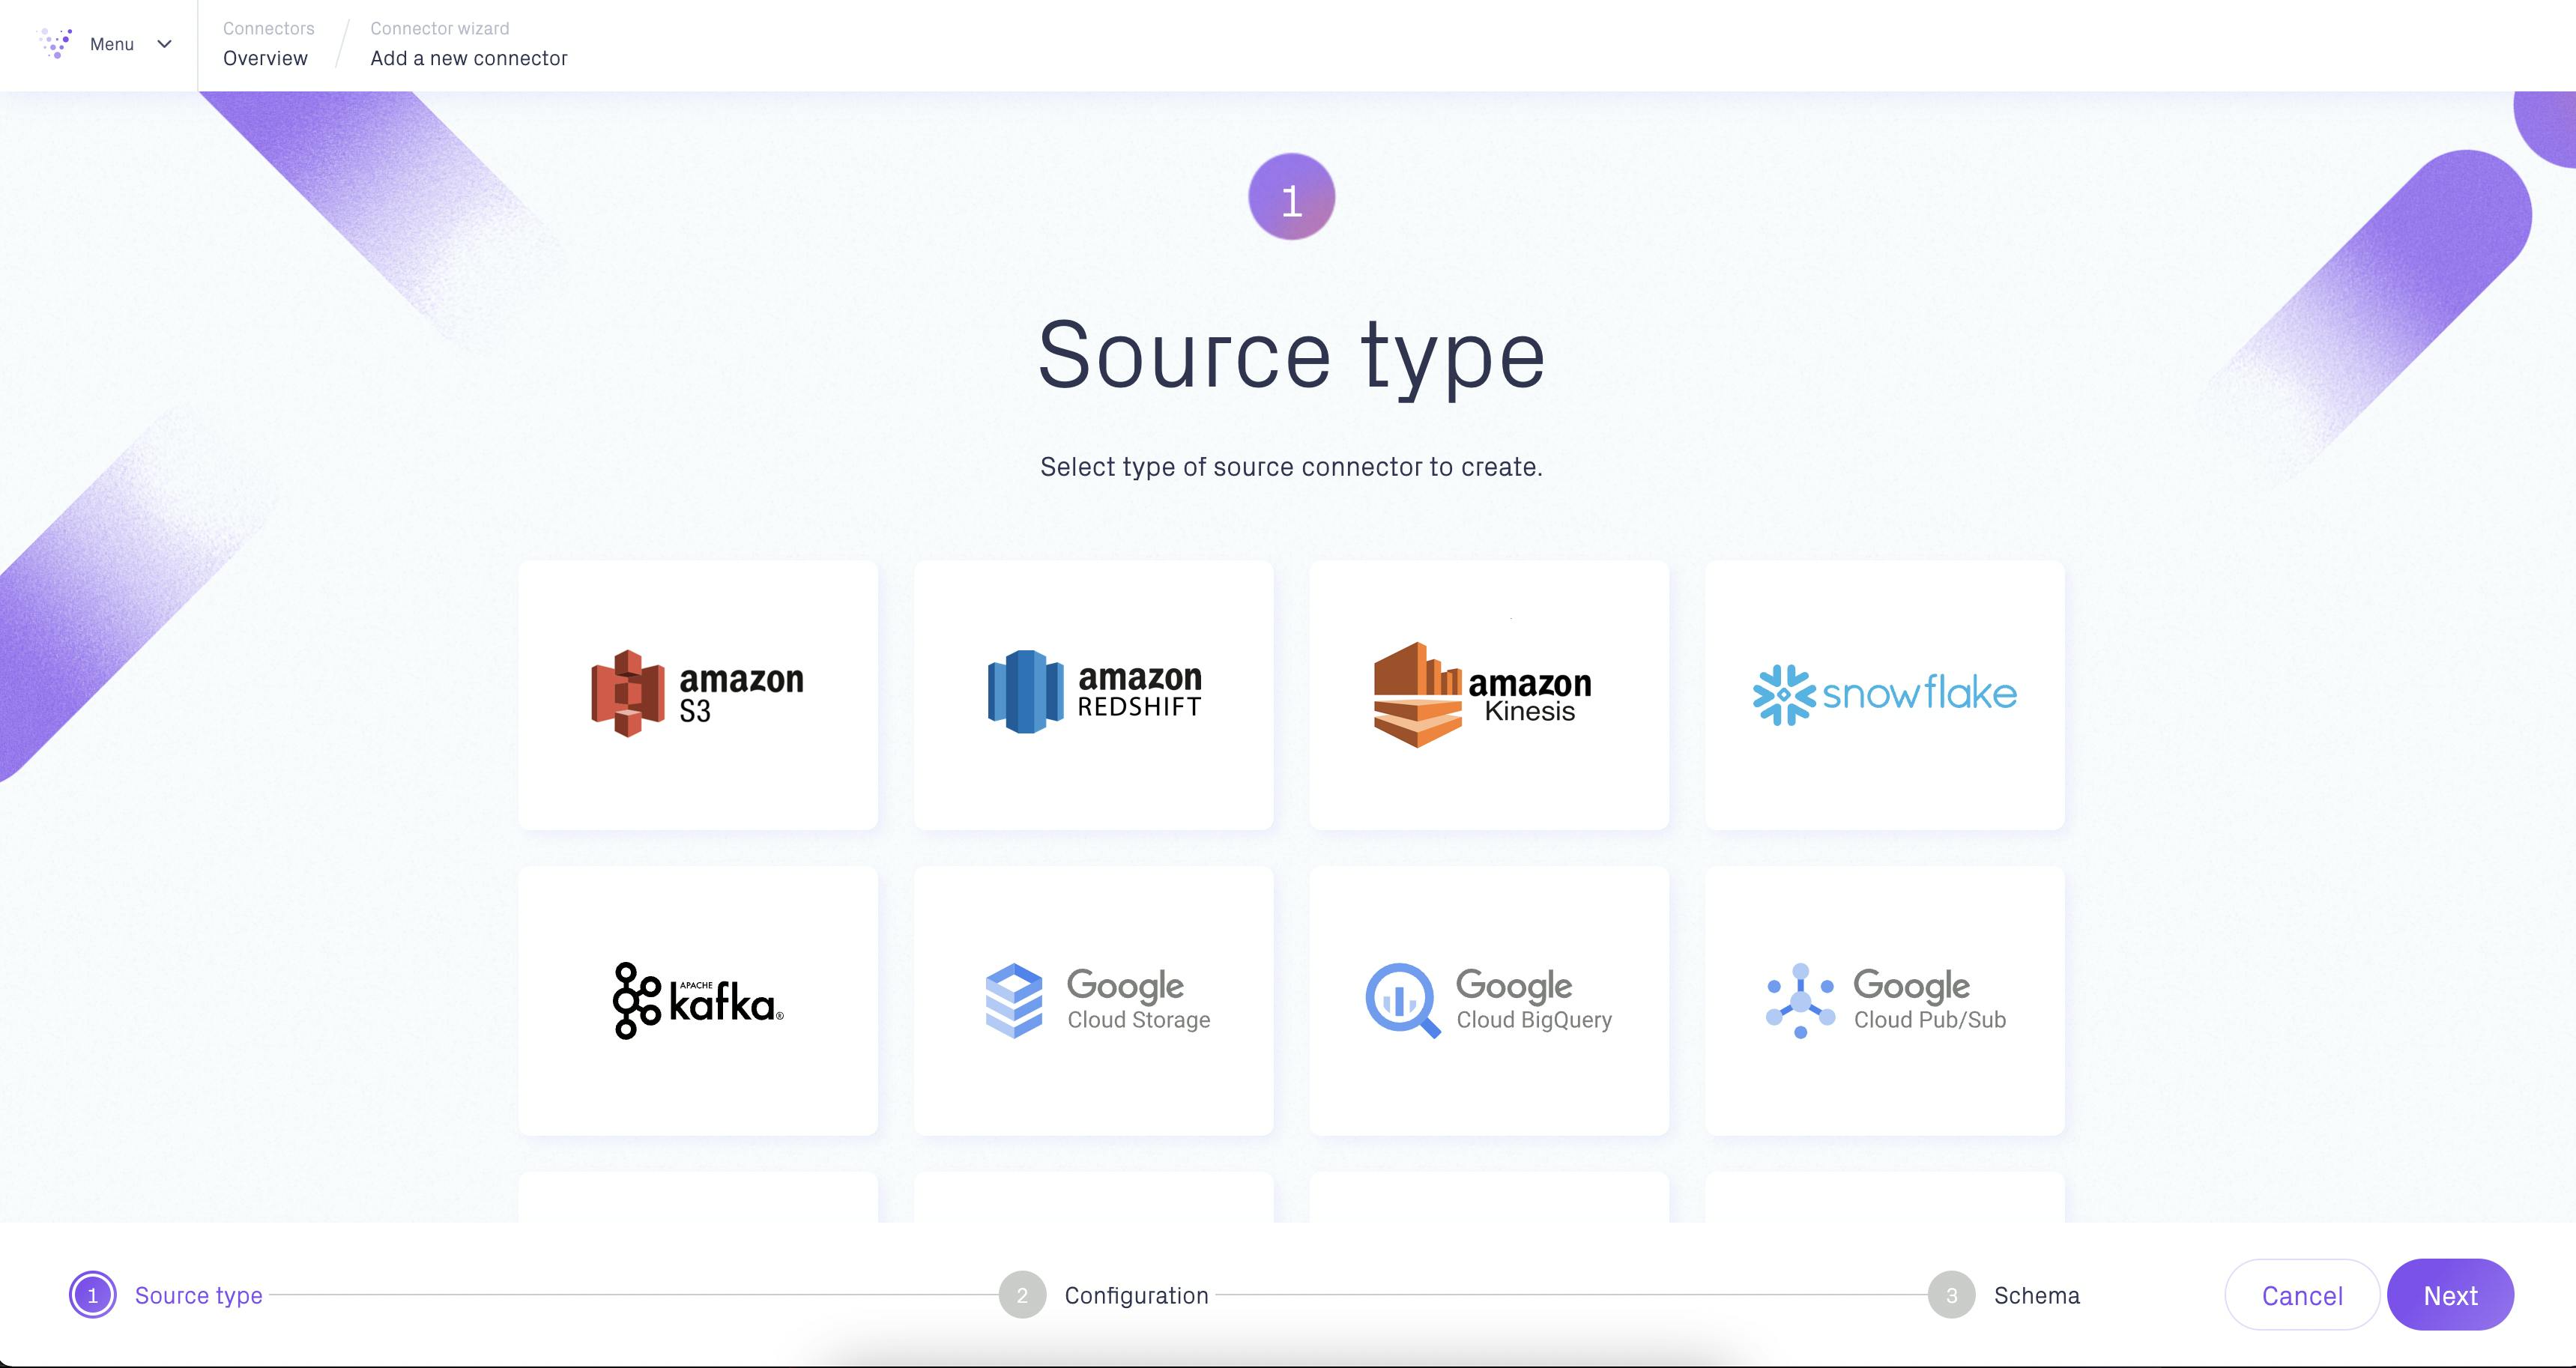This screenshot has width=2576, height=1368.
Task: Pick Google Cloud BigQuery source card
Action: (1489, 1001)
